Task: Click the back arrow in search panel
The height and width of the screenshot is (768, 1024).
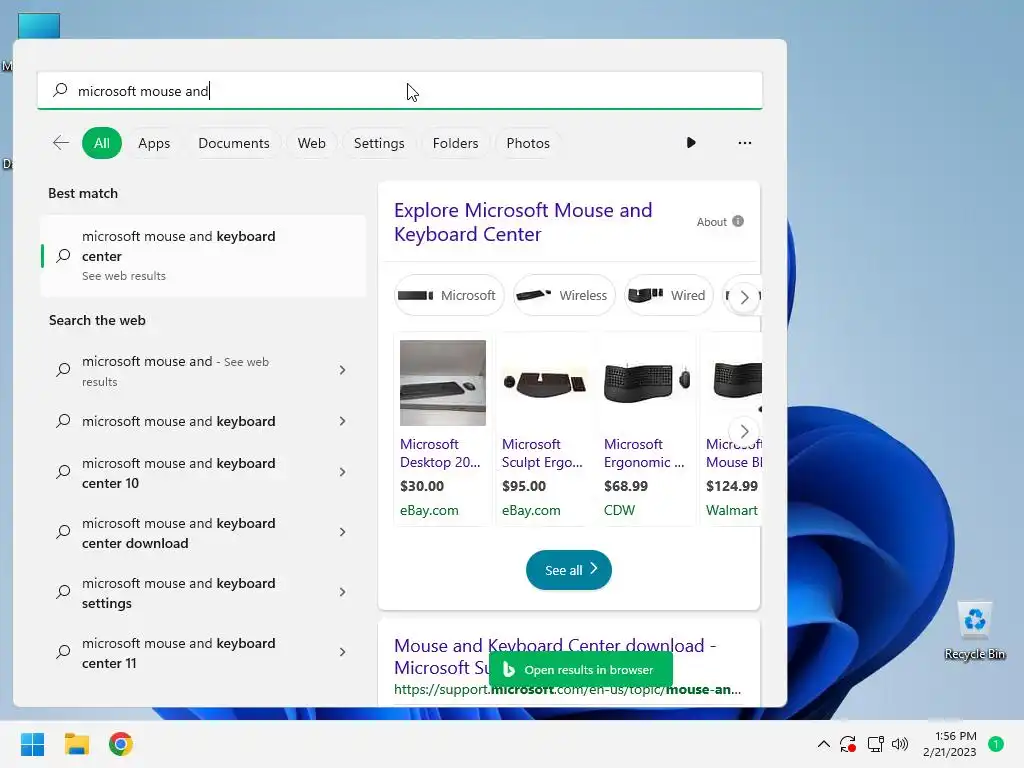Action: point(61,143)
